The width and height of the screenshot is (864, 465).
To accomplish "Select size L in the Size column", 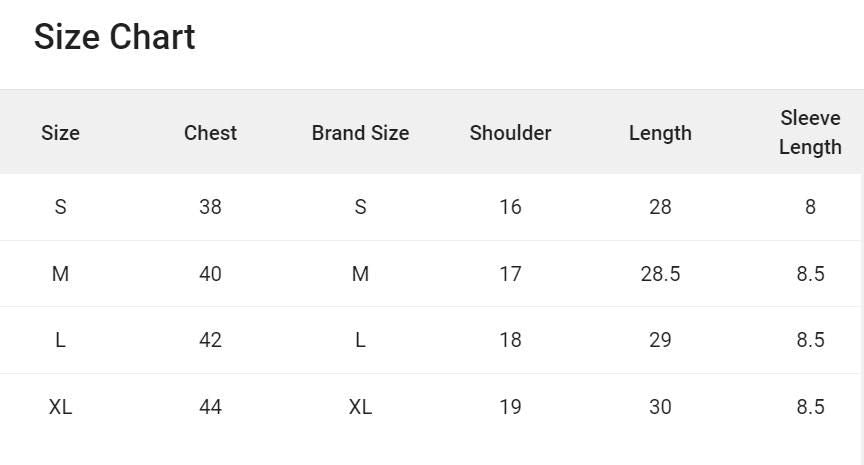I will click(x=60, y=340).
